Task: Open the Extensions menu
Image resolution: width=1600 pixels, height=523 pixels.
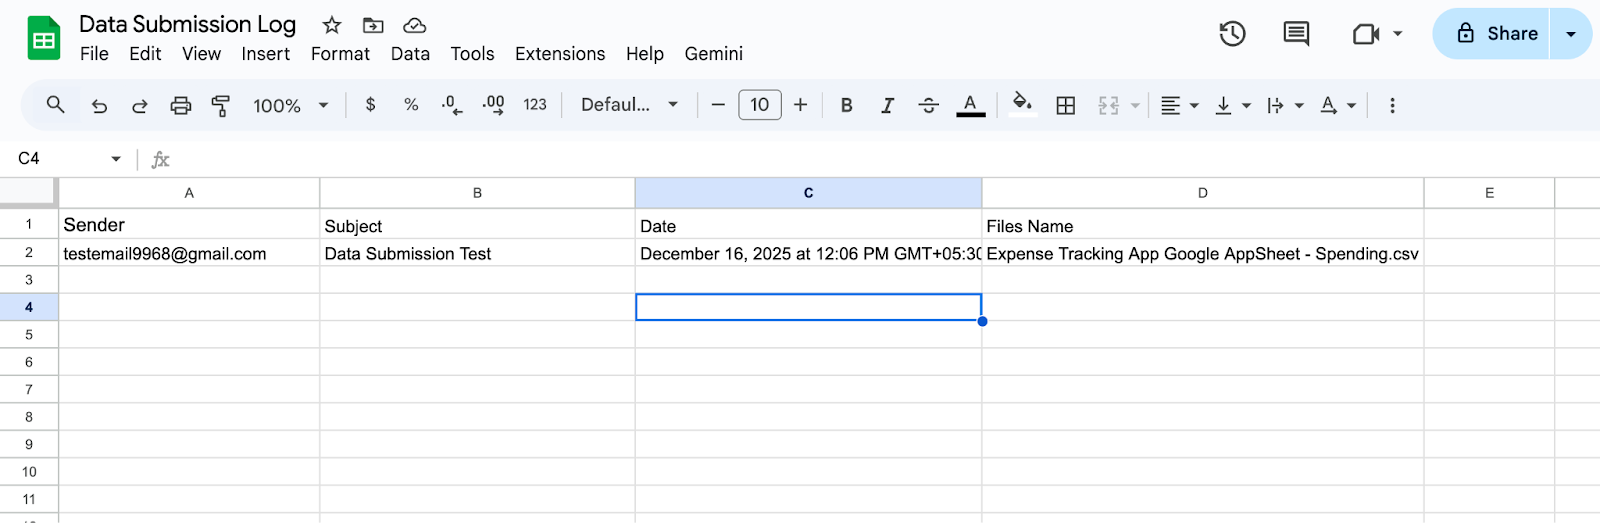Action: tap(560, 54)
